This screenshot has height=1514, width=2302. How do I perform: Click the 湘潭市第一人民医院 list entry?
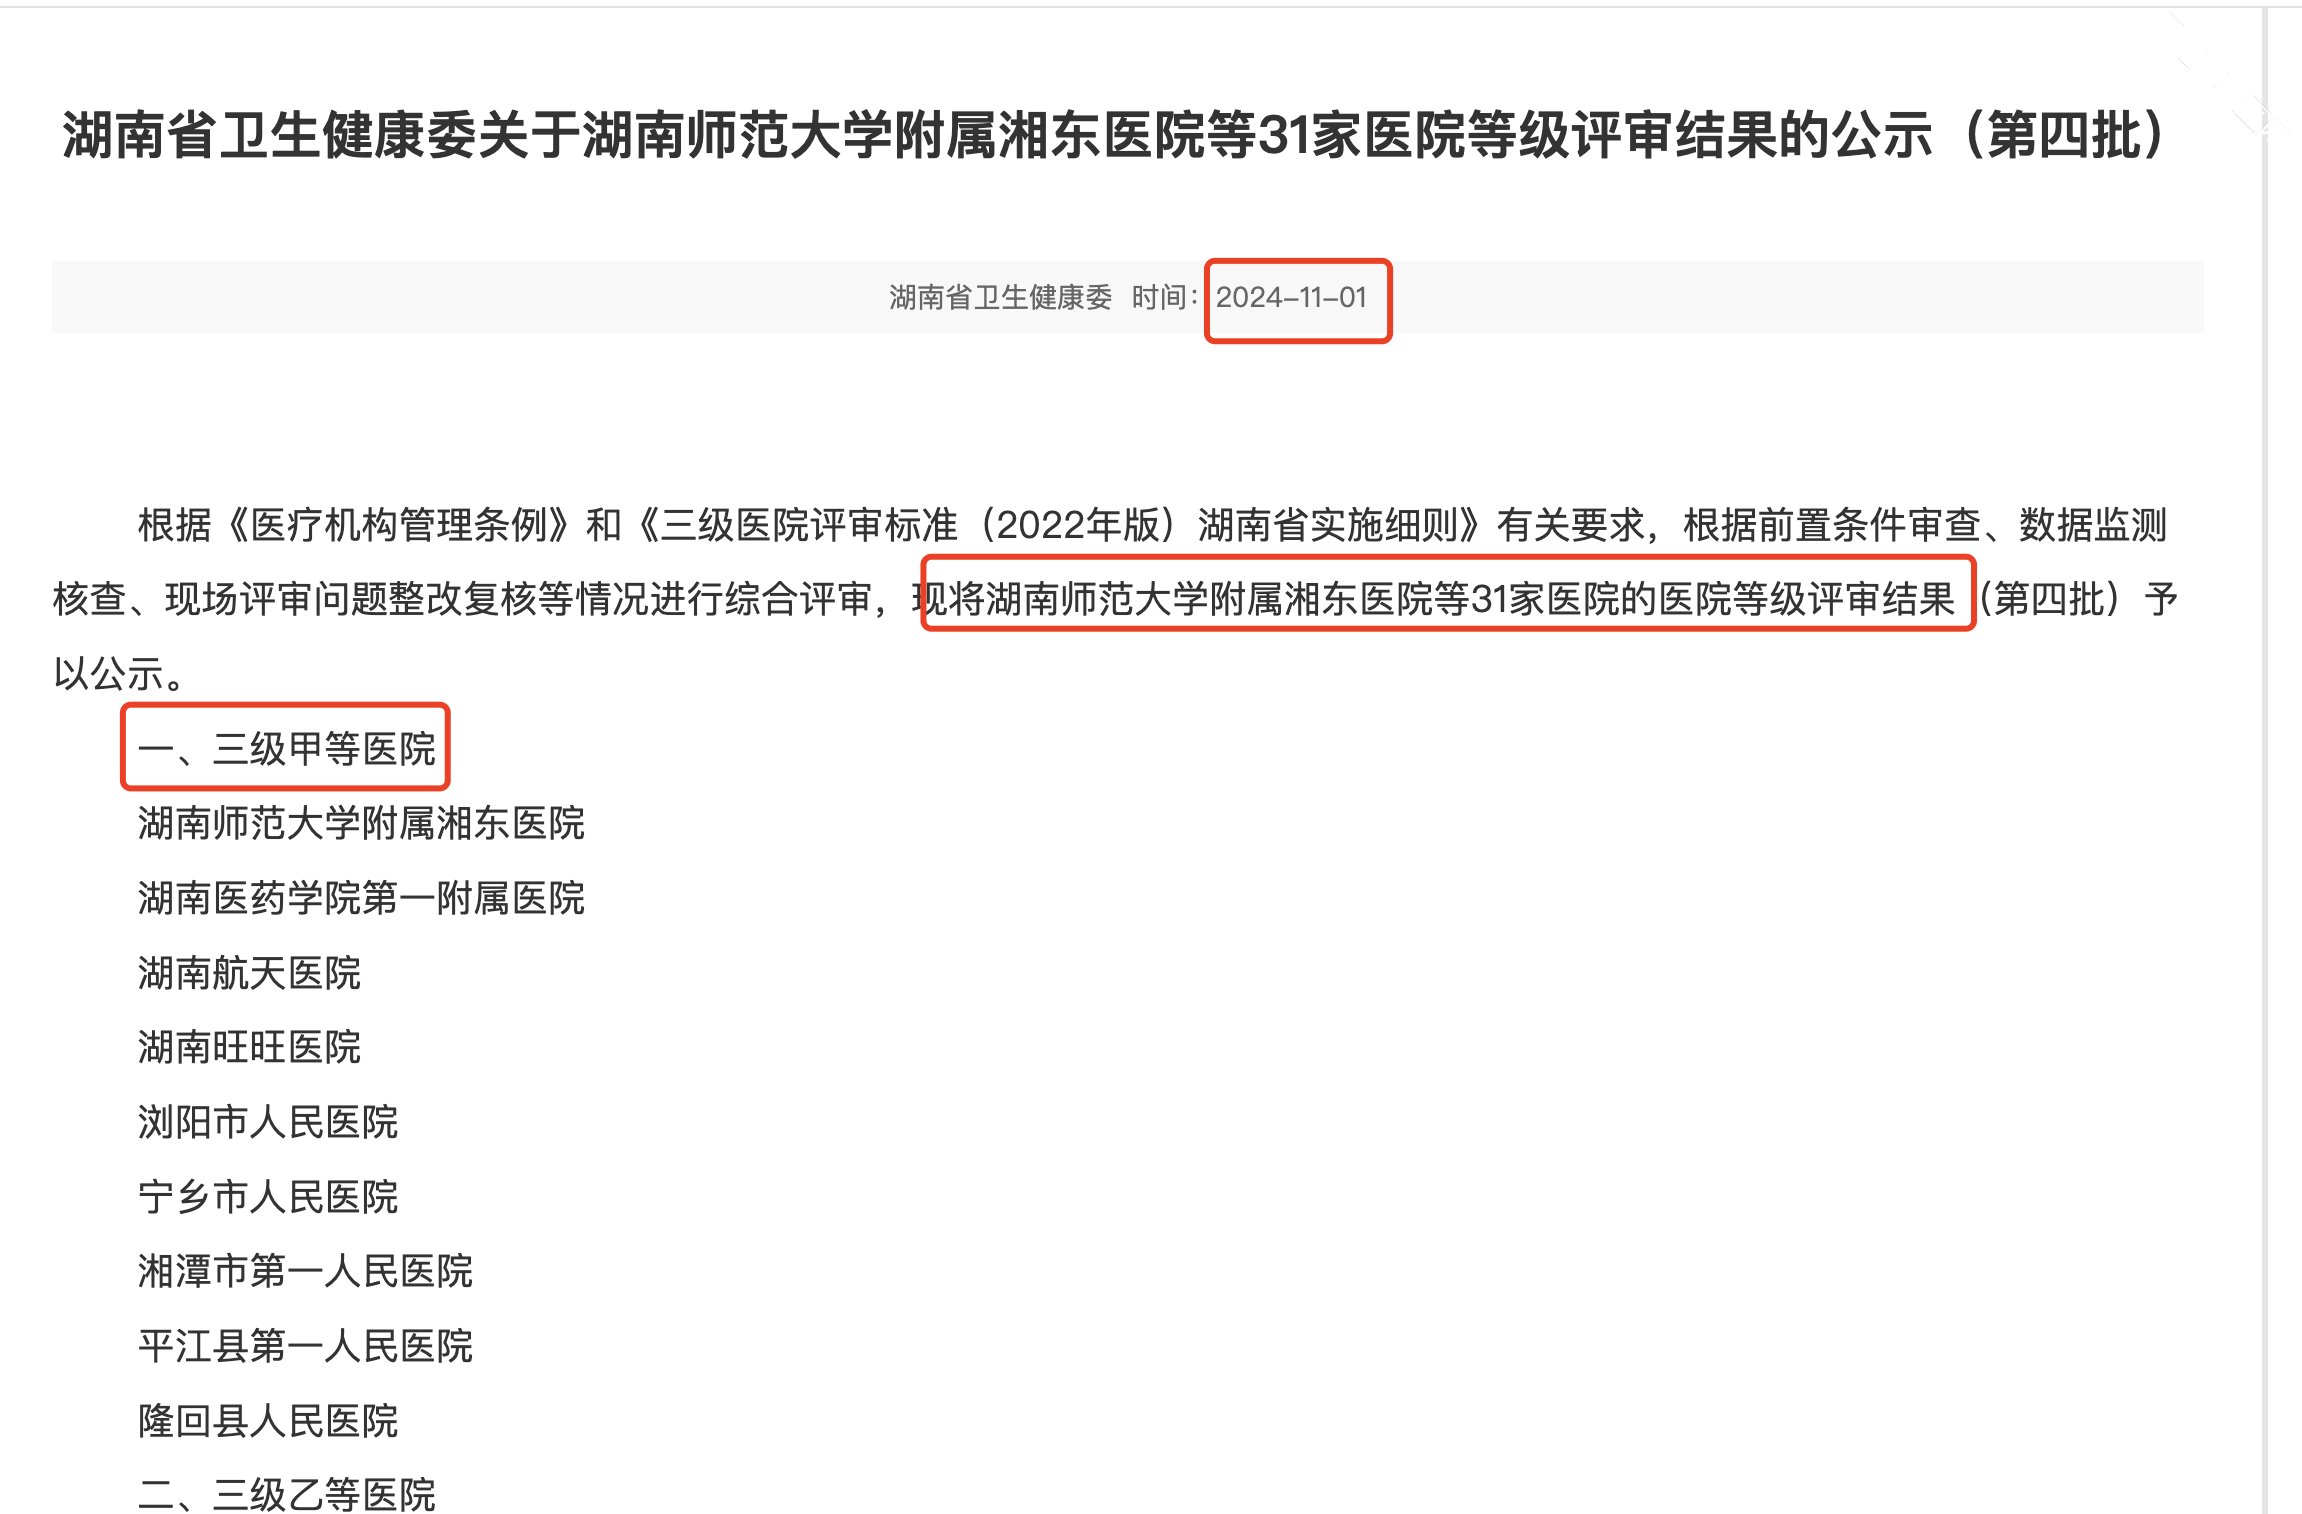(x=305, y=1272)
